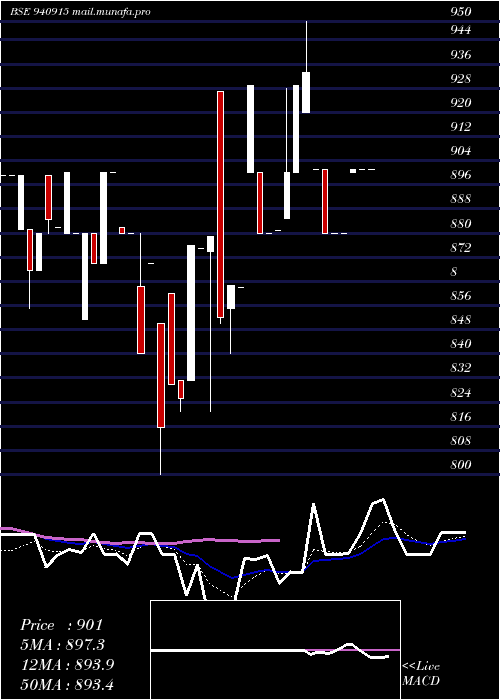Click the 880 price axis label
Image resolution: width=500 pixels, height=700 pixels.
pos(461,224)
